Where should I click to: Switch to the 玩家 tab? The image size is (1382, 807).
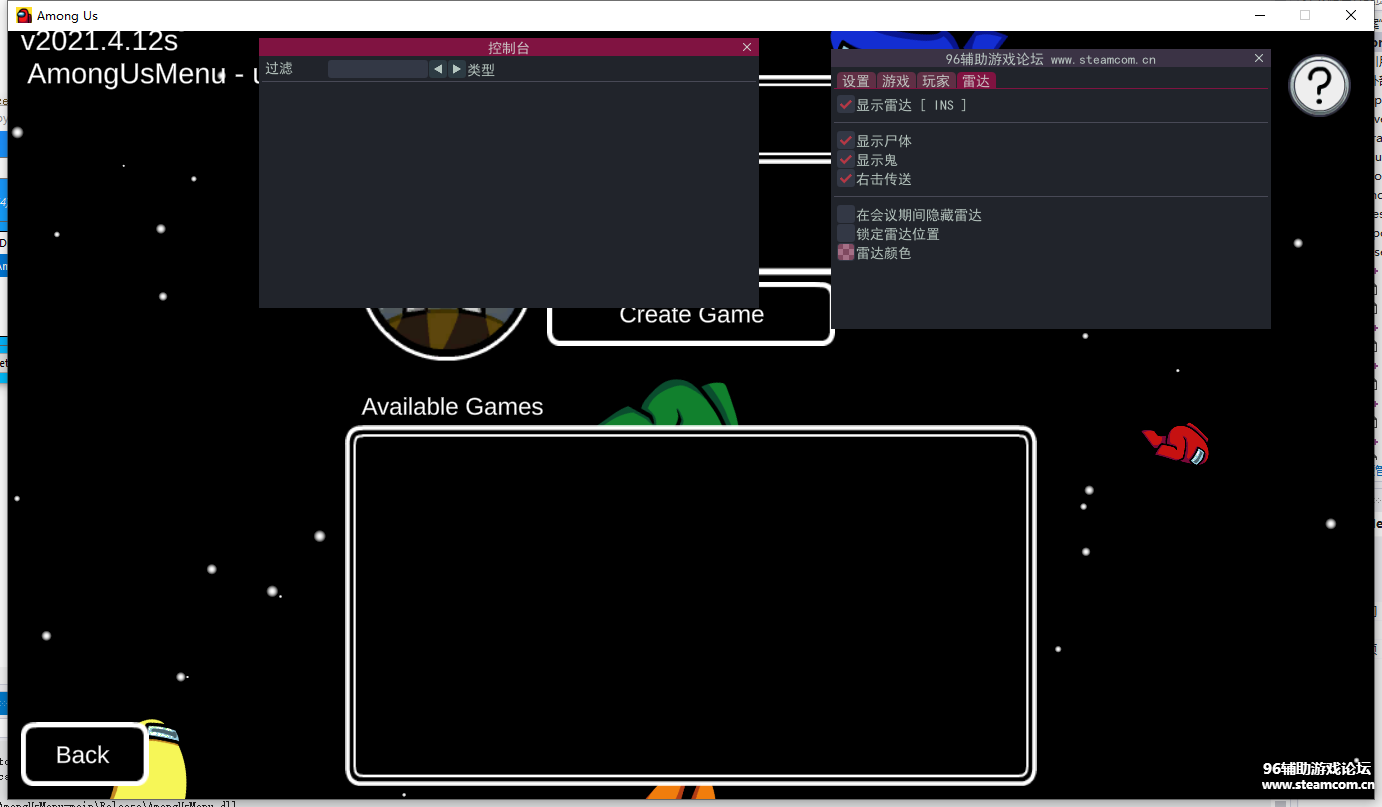pos(936,81)
